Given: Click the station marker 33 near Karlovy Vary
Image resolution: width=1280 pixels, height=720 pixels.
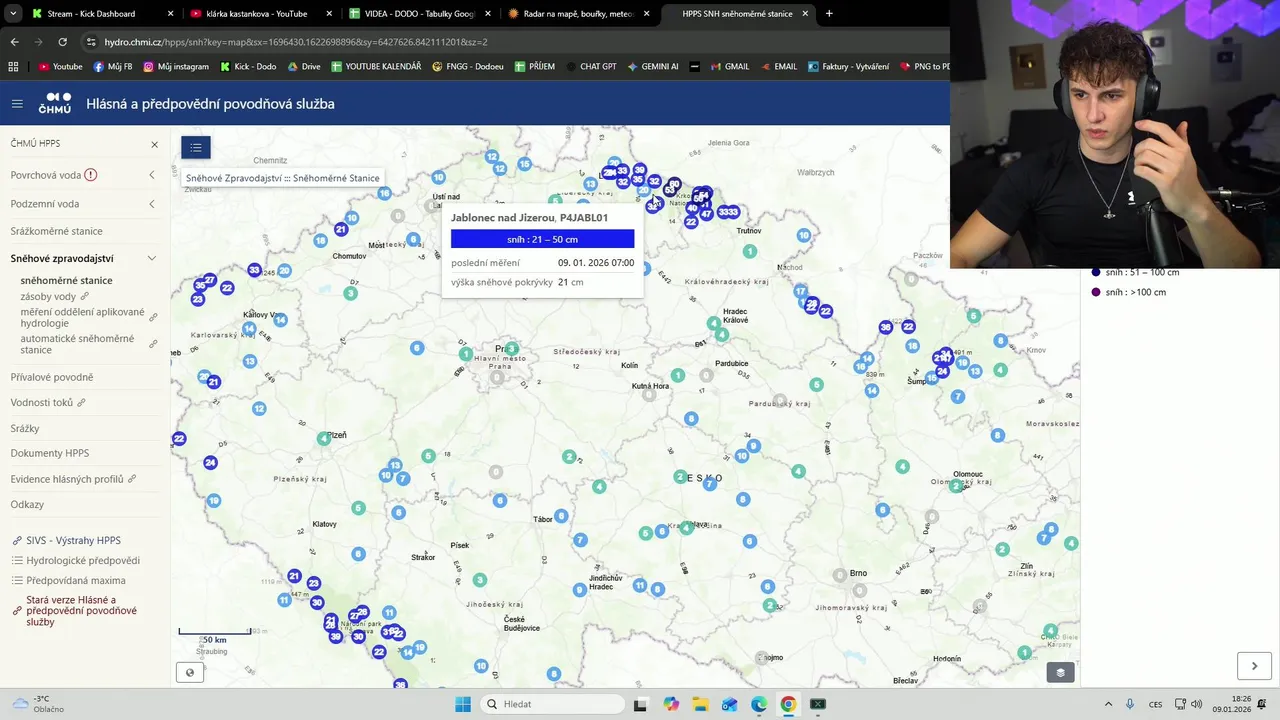Looking at the screenshot, I should click(254, 270).
